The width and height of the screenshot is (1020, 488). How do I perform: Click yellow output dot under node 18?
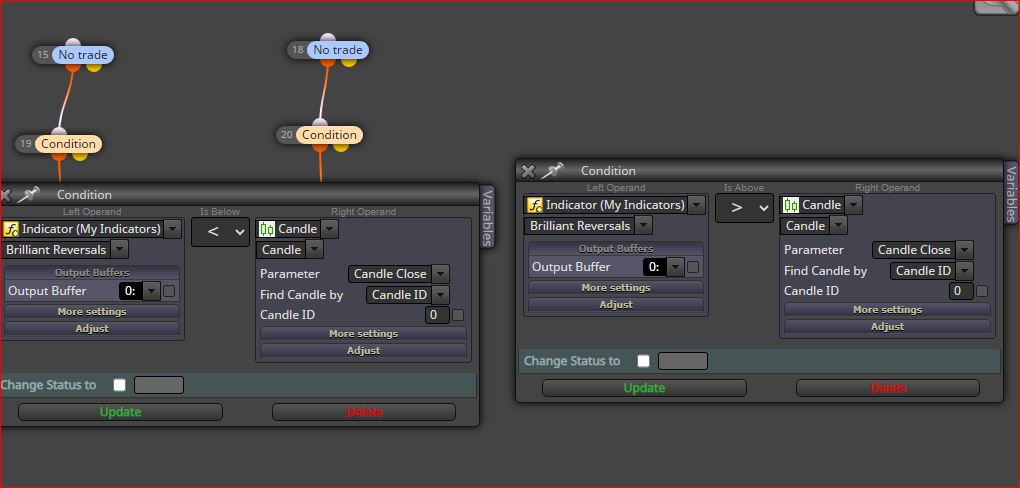coord(349,62)
